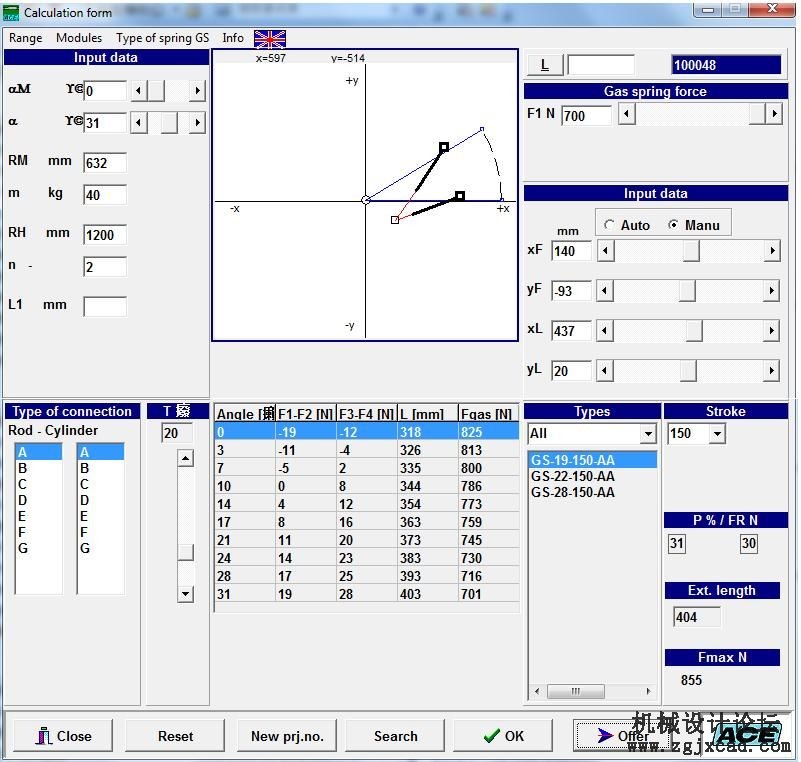Click the F1 N force slider thumb

coord(757,113)
